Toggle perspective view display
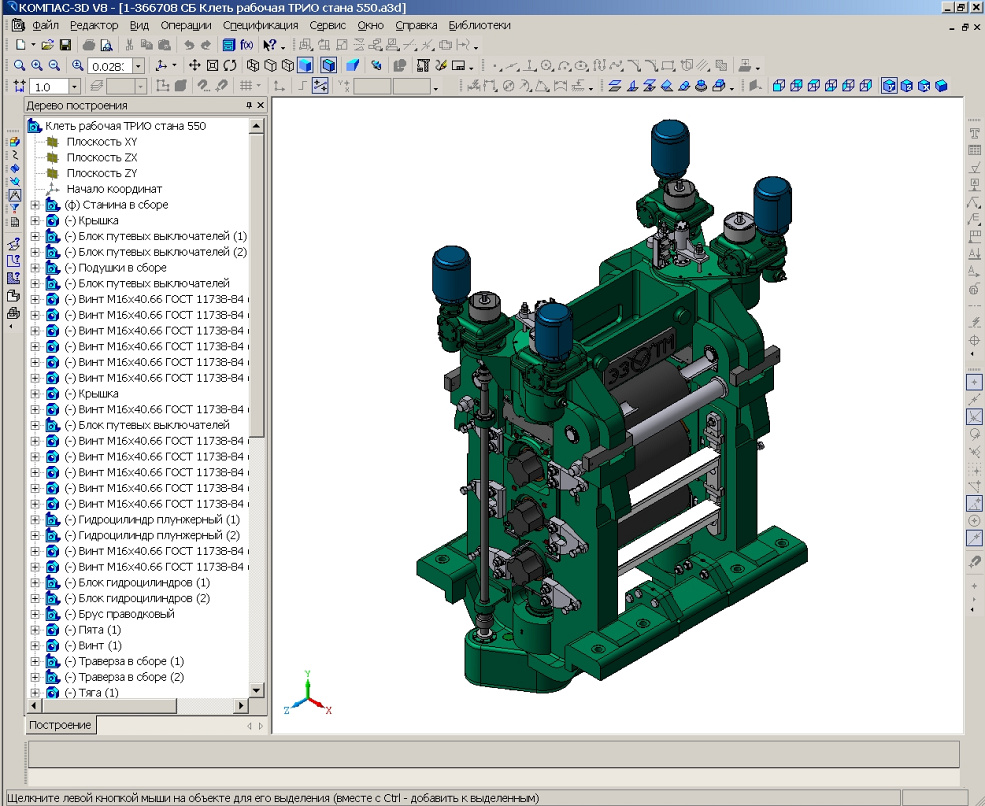Viewport: 985px width, 806px height. tap(350, 65)
